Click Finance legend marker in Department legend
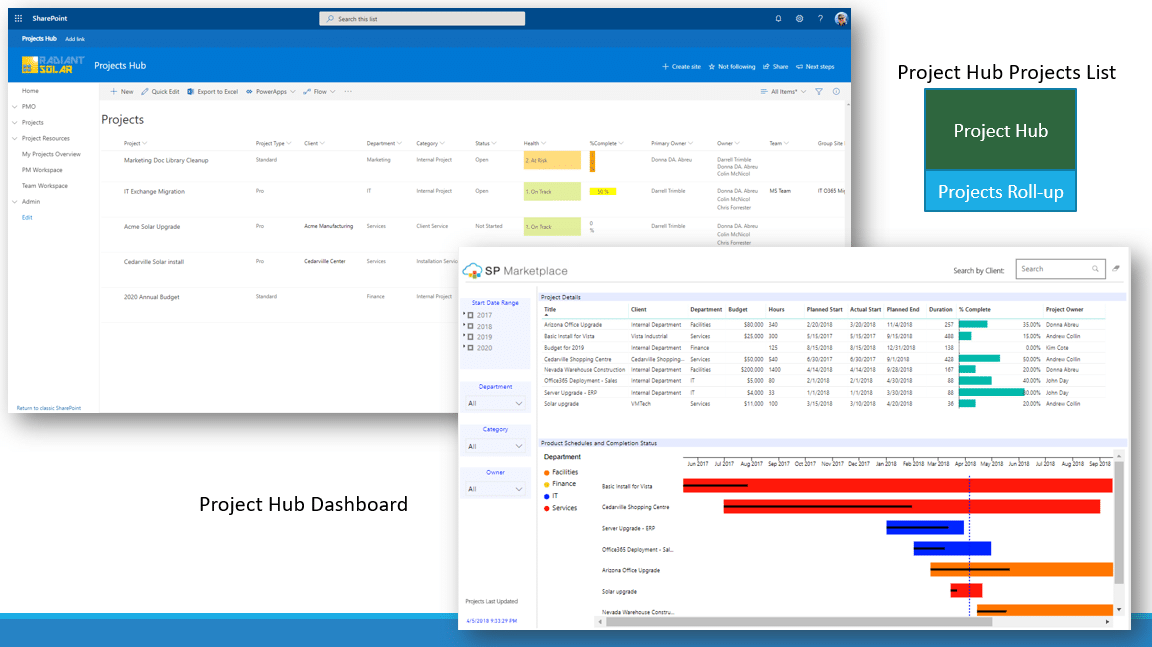 point(547,484)
